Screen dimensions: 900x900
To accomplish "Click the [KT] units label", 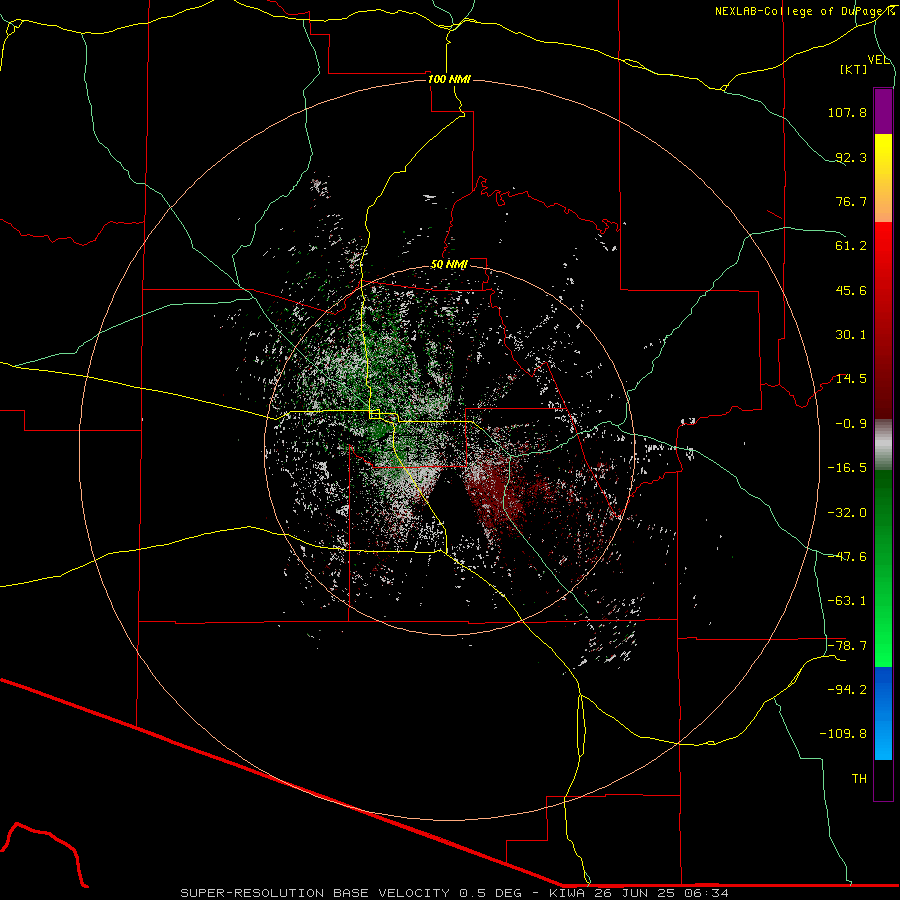I will [854, 69].
